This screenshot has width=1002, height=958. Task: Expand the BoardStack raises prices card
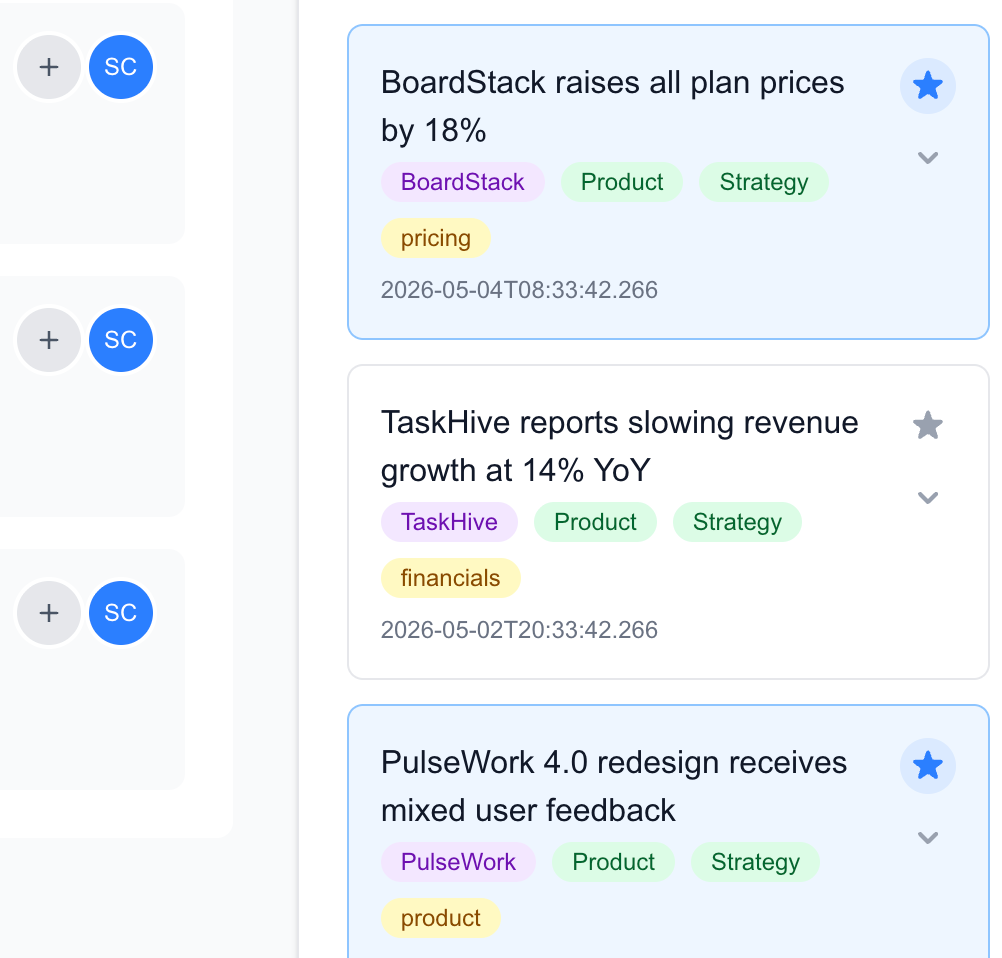tap(927, 157)
